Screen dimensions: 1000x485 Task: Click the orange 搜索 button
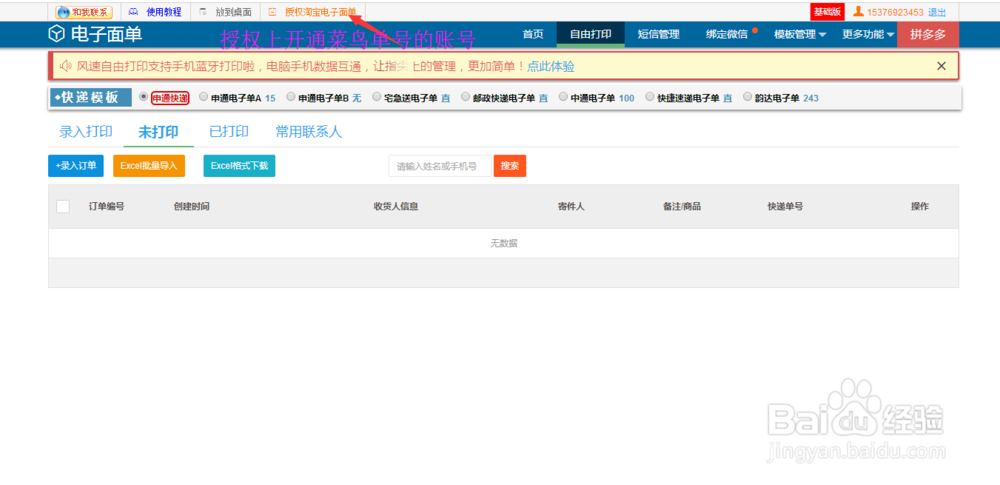510,166
